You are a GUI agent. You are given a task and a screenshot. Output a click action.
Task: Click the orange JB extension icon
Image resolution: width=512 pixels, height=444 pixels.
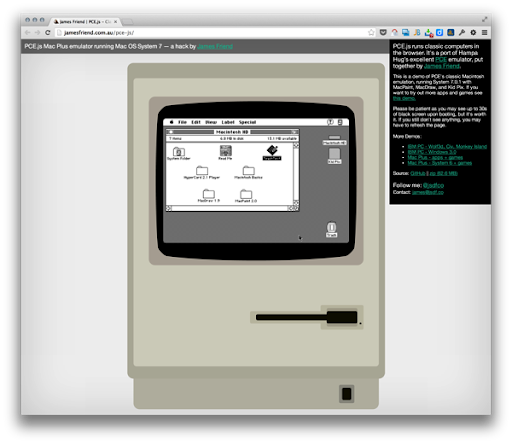(417, 32)
